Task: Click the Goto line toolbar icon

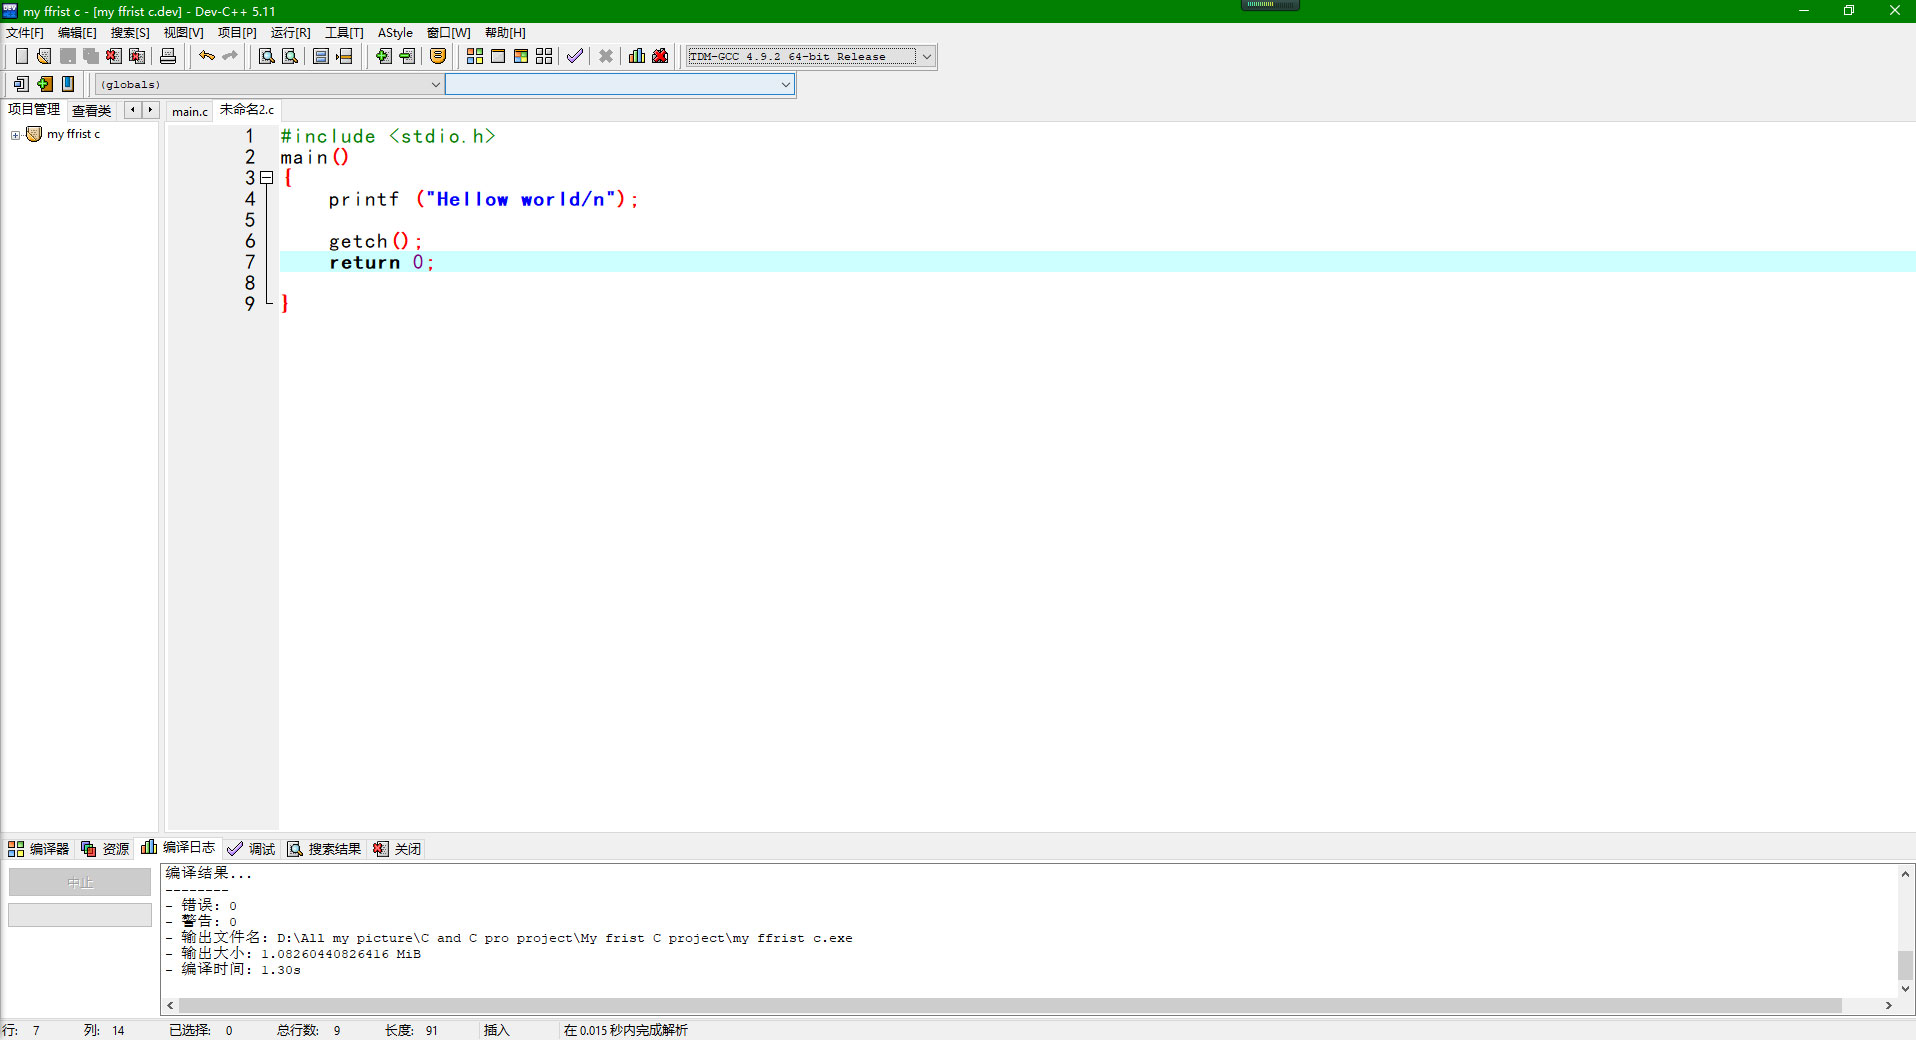Action: (344, 56)
